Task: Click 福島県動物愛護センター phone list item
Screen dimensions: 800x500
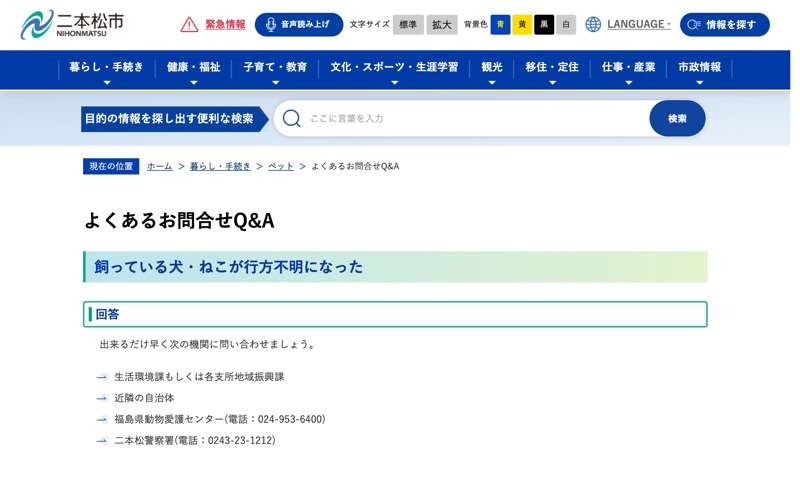Action: [219, 419]
